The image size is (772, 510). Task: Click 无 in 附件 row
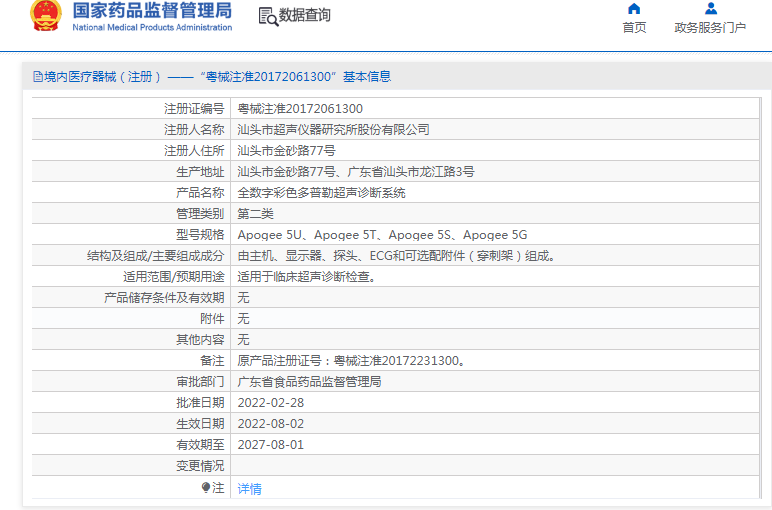(243, 319)
